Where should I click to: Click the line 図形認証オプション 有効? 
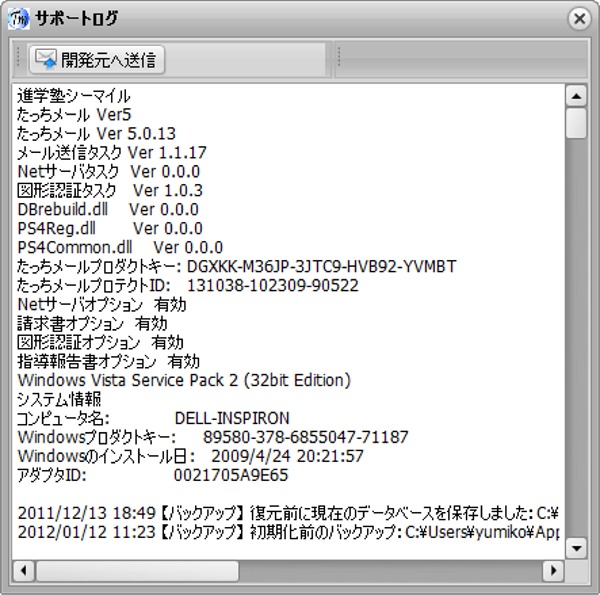pos(100,342)
